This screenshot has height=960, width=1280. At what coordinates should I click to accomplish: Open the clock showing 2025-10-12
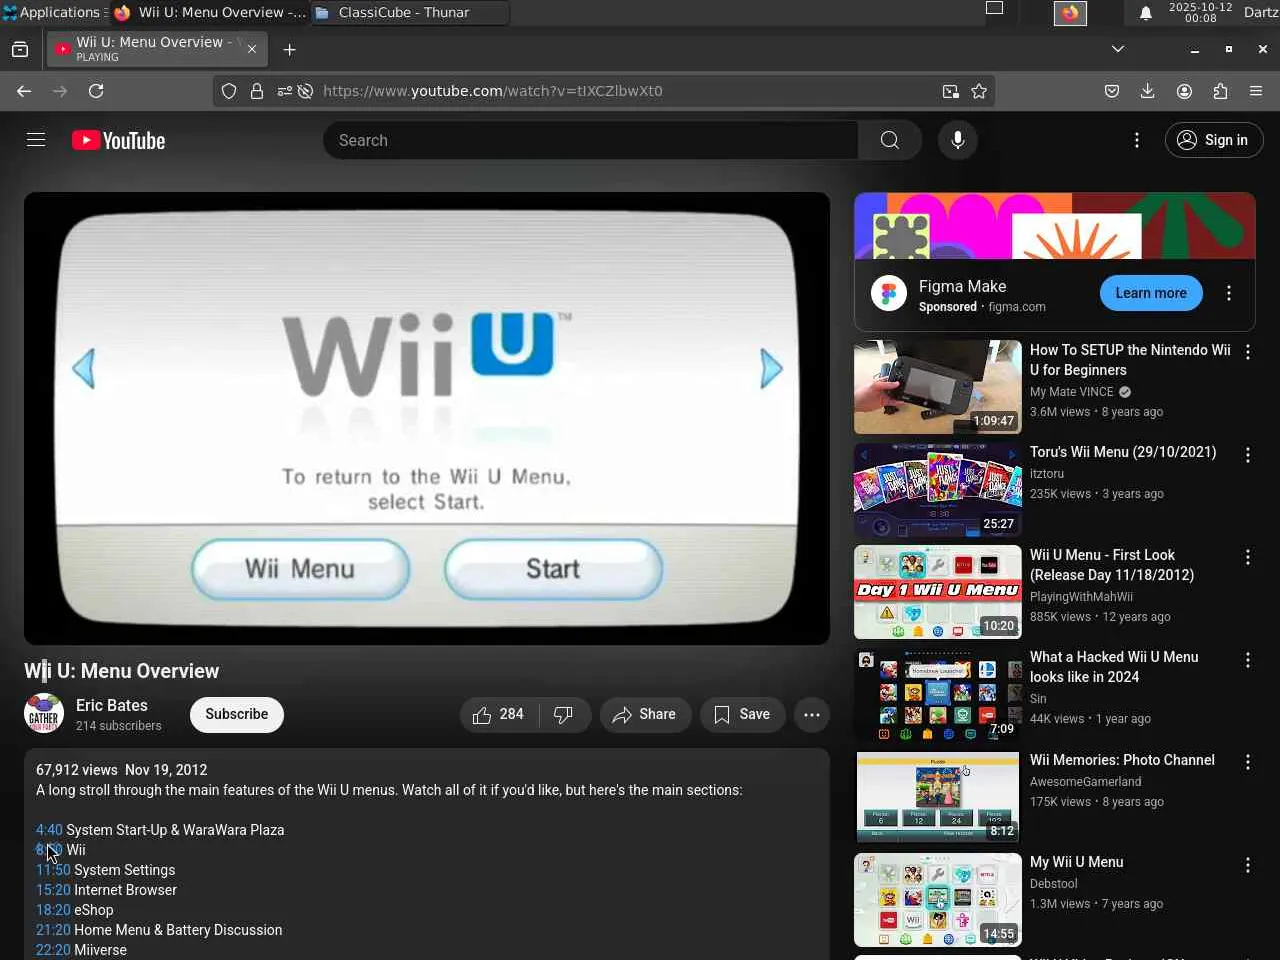pyautogui.click(x=1200, y=13)
